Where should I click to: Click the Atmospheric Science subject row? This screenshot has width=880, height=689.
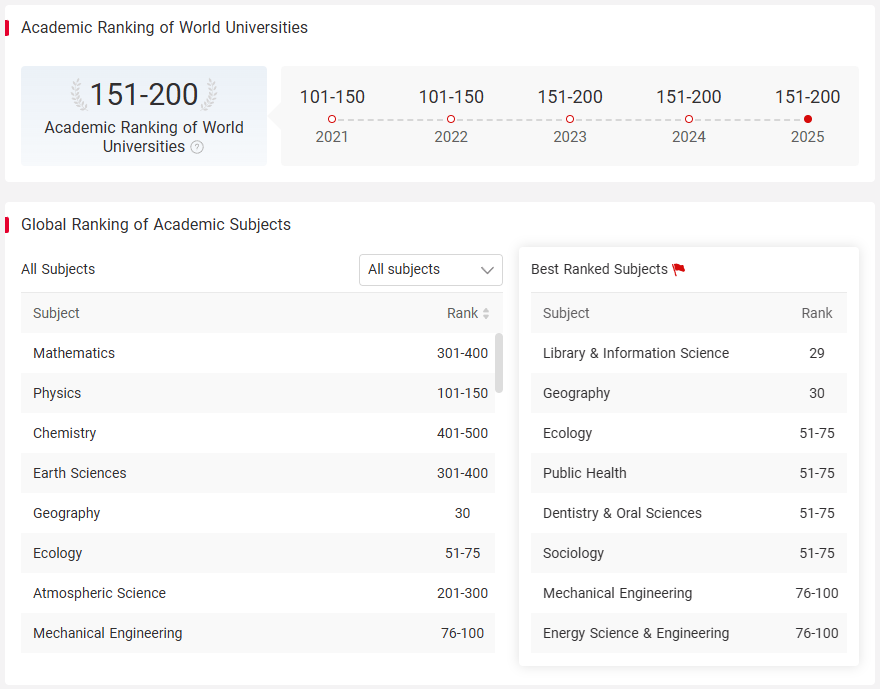click(x=258, y=593)
